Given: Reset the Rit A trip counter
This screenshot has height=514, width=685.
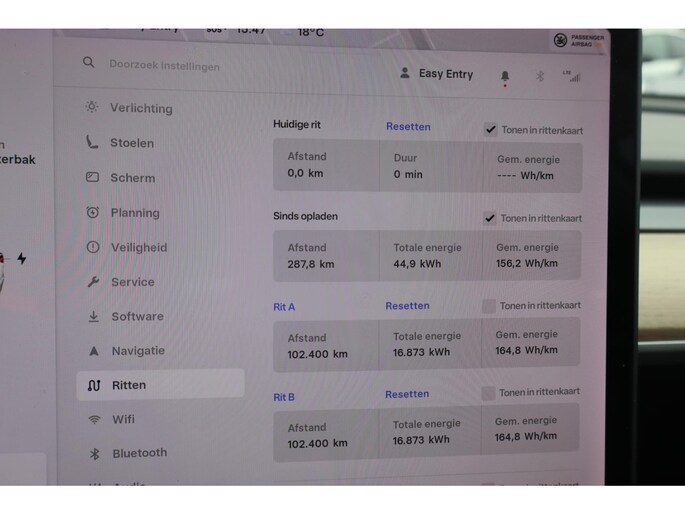Looking at the screenshot, I should pyautogui.click(x=407, y=306).
